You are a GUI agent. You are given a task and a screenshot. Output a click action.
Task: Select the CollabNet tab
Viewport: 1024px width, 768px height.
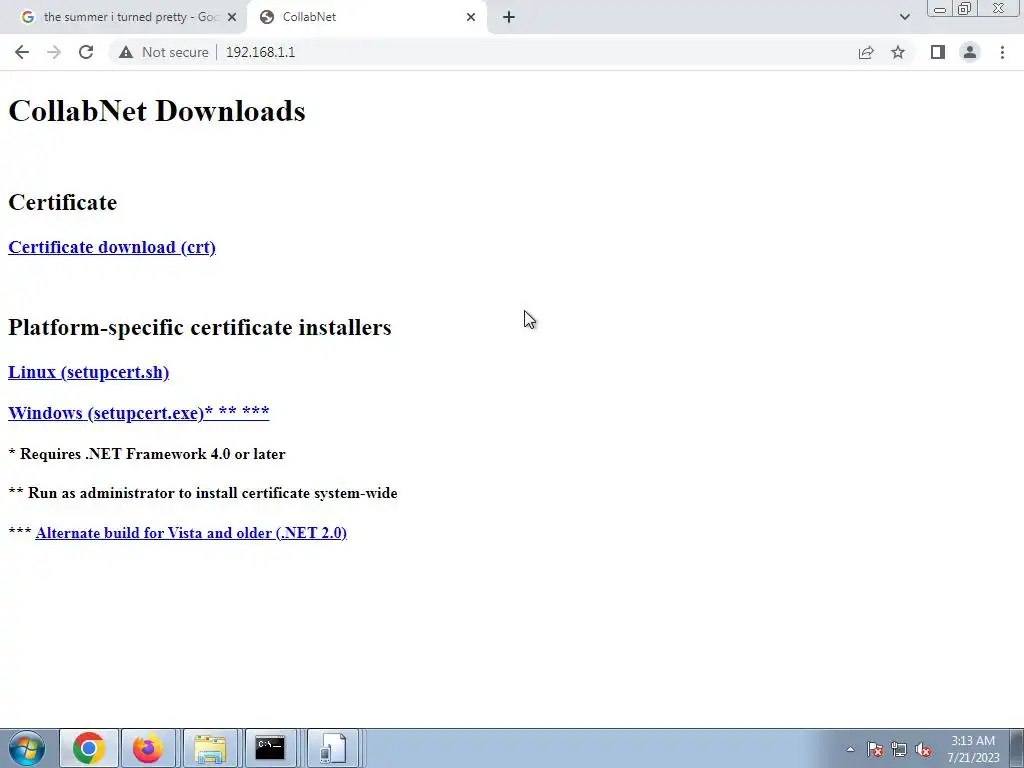[x=366, y=17]
